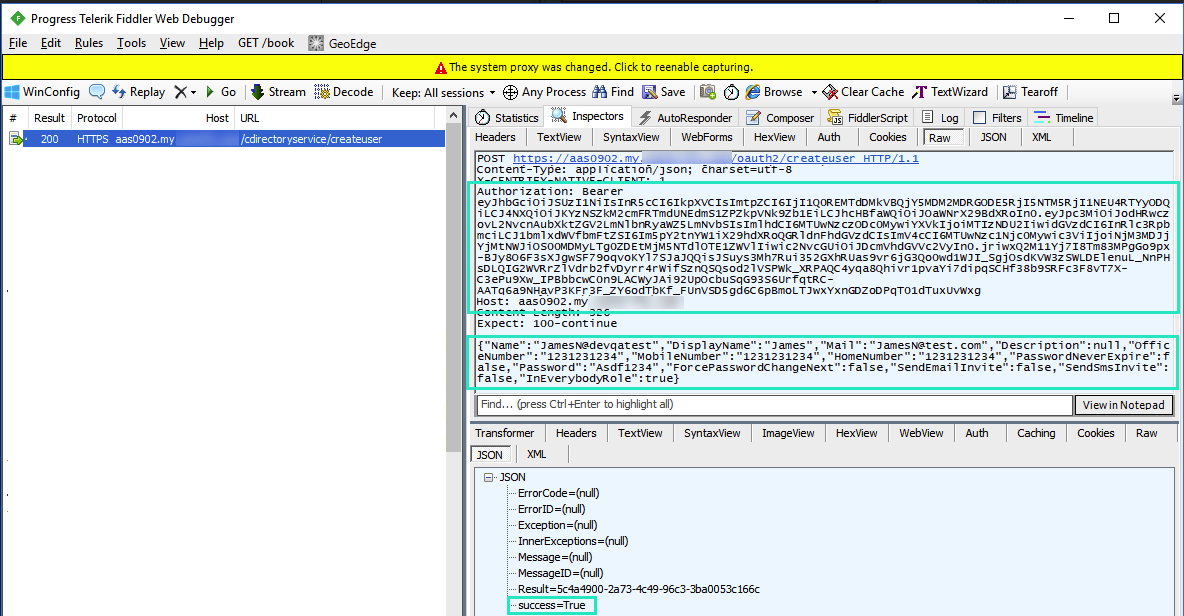
Task: Click the Tearoff toolbar button
Action: pos(1030,92)
